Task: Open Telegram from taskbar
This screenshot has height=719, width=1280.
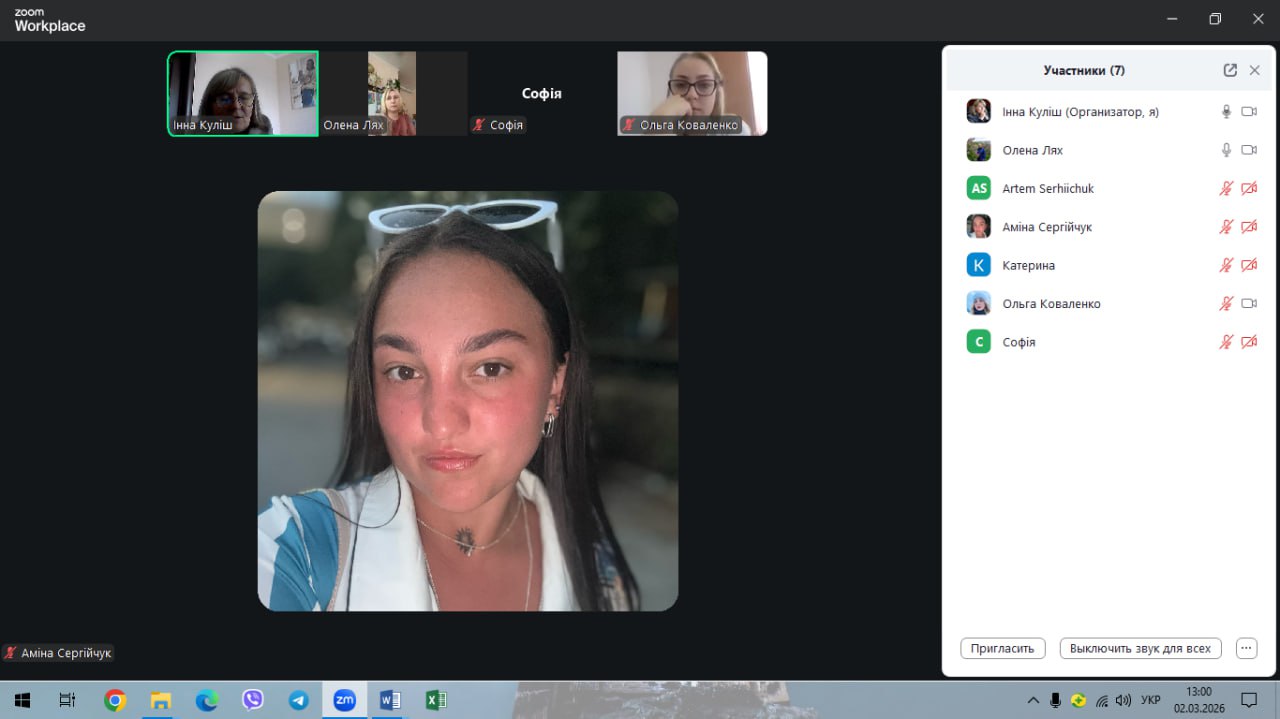Action: click(x=298, y=700)
